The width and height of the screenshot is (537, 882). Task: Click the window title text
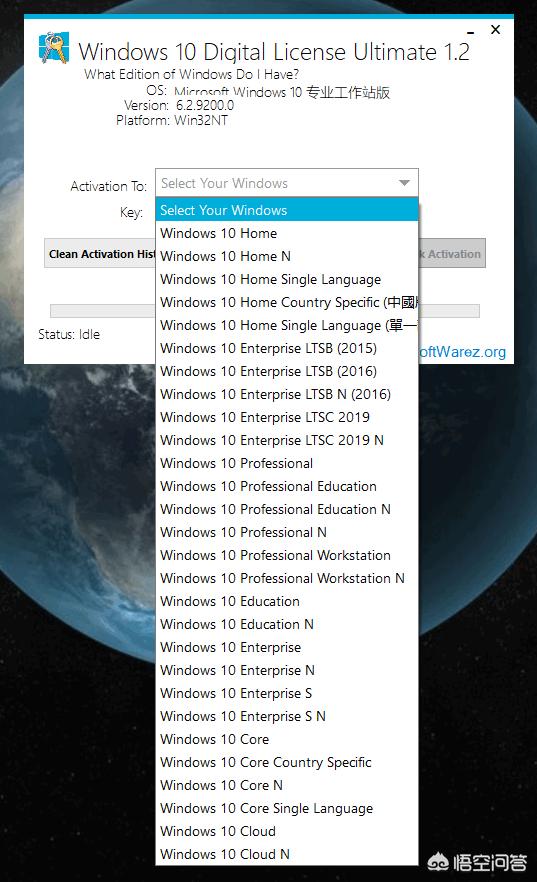tap(274, 52)
